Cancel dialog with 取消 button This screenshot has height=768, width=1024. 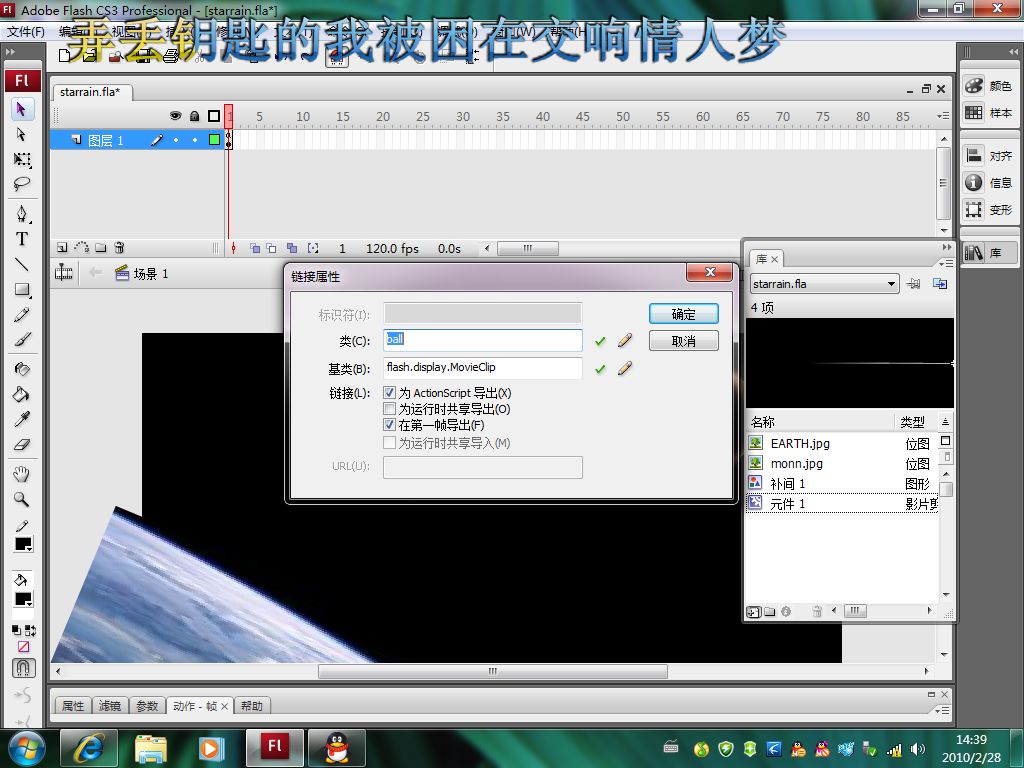pos(684,341)
